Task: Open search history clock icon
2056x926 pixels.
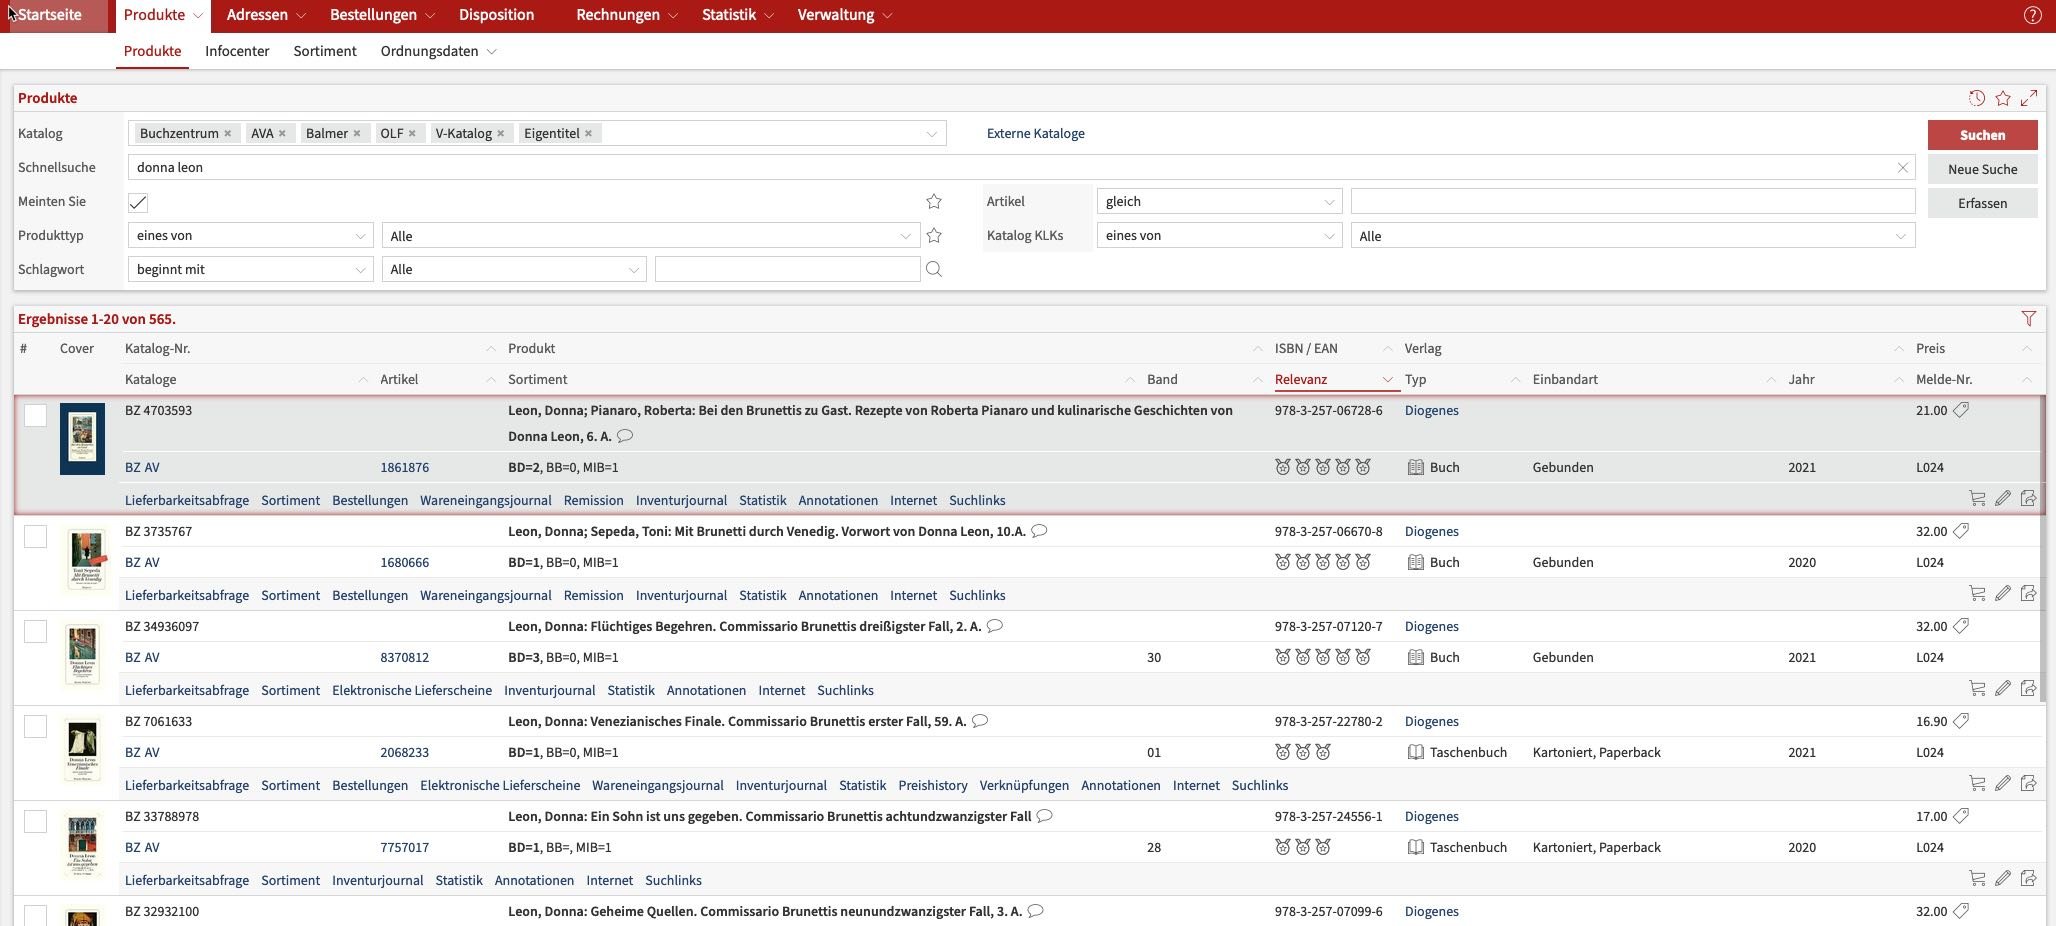Action: coord(1976,98)
